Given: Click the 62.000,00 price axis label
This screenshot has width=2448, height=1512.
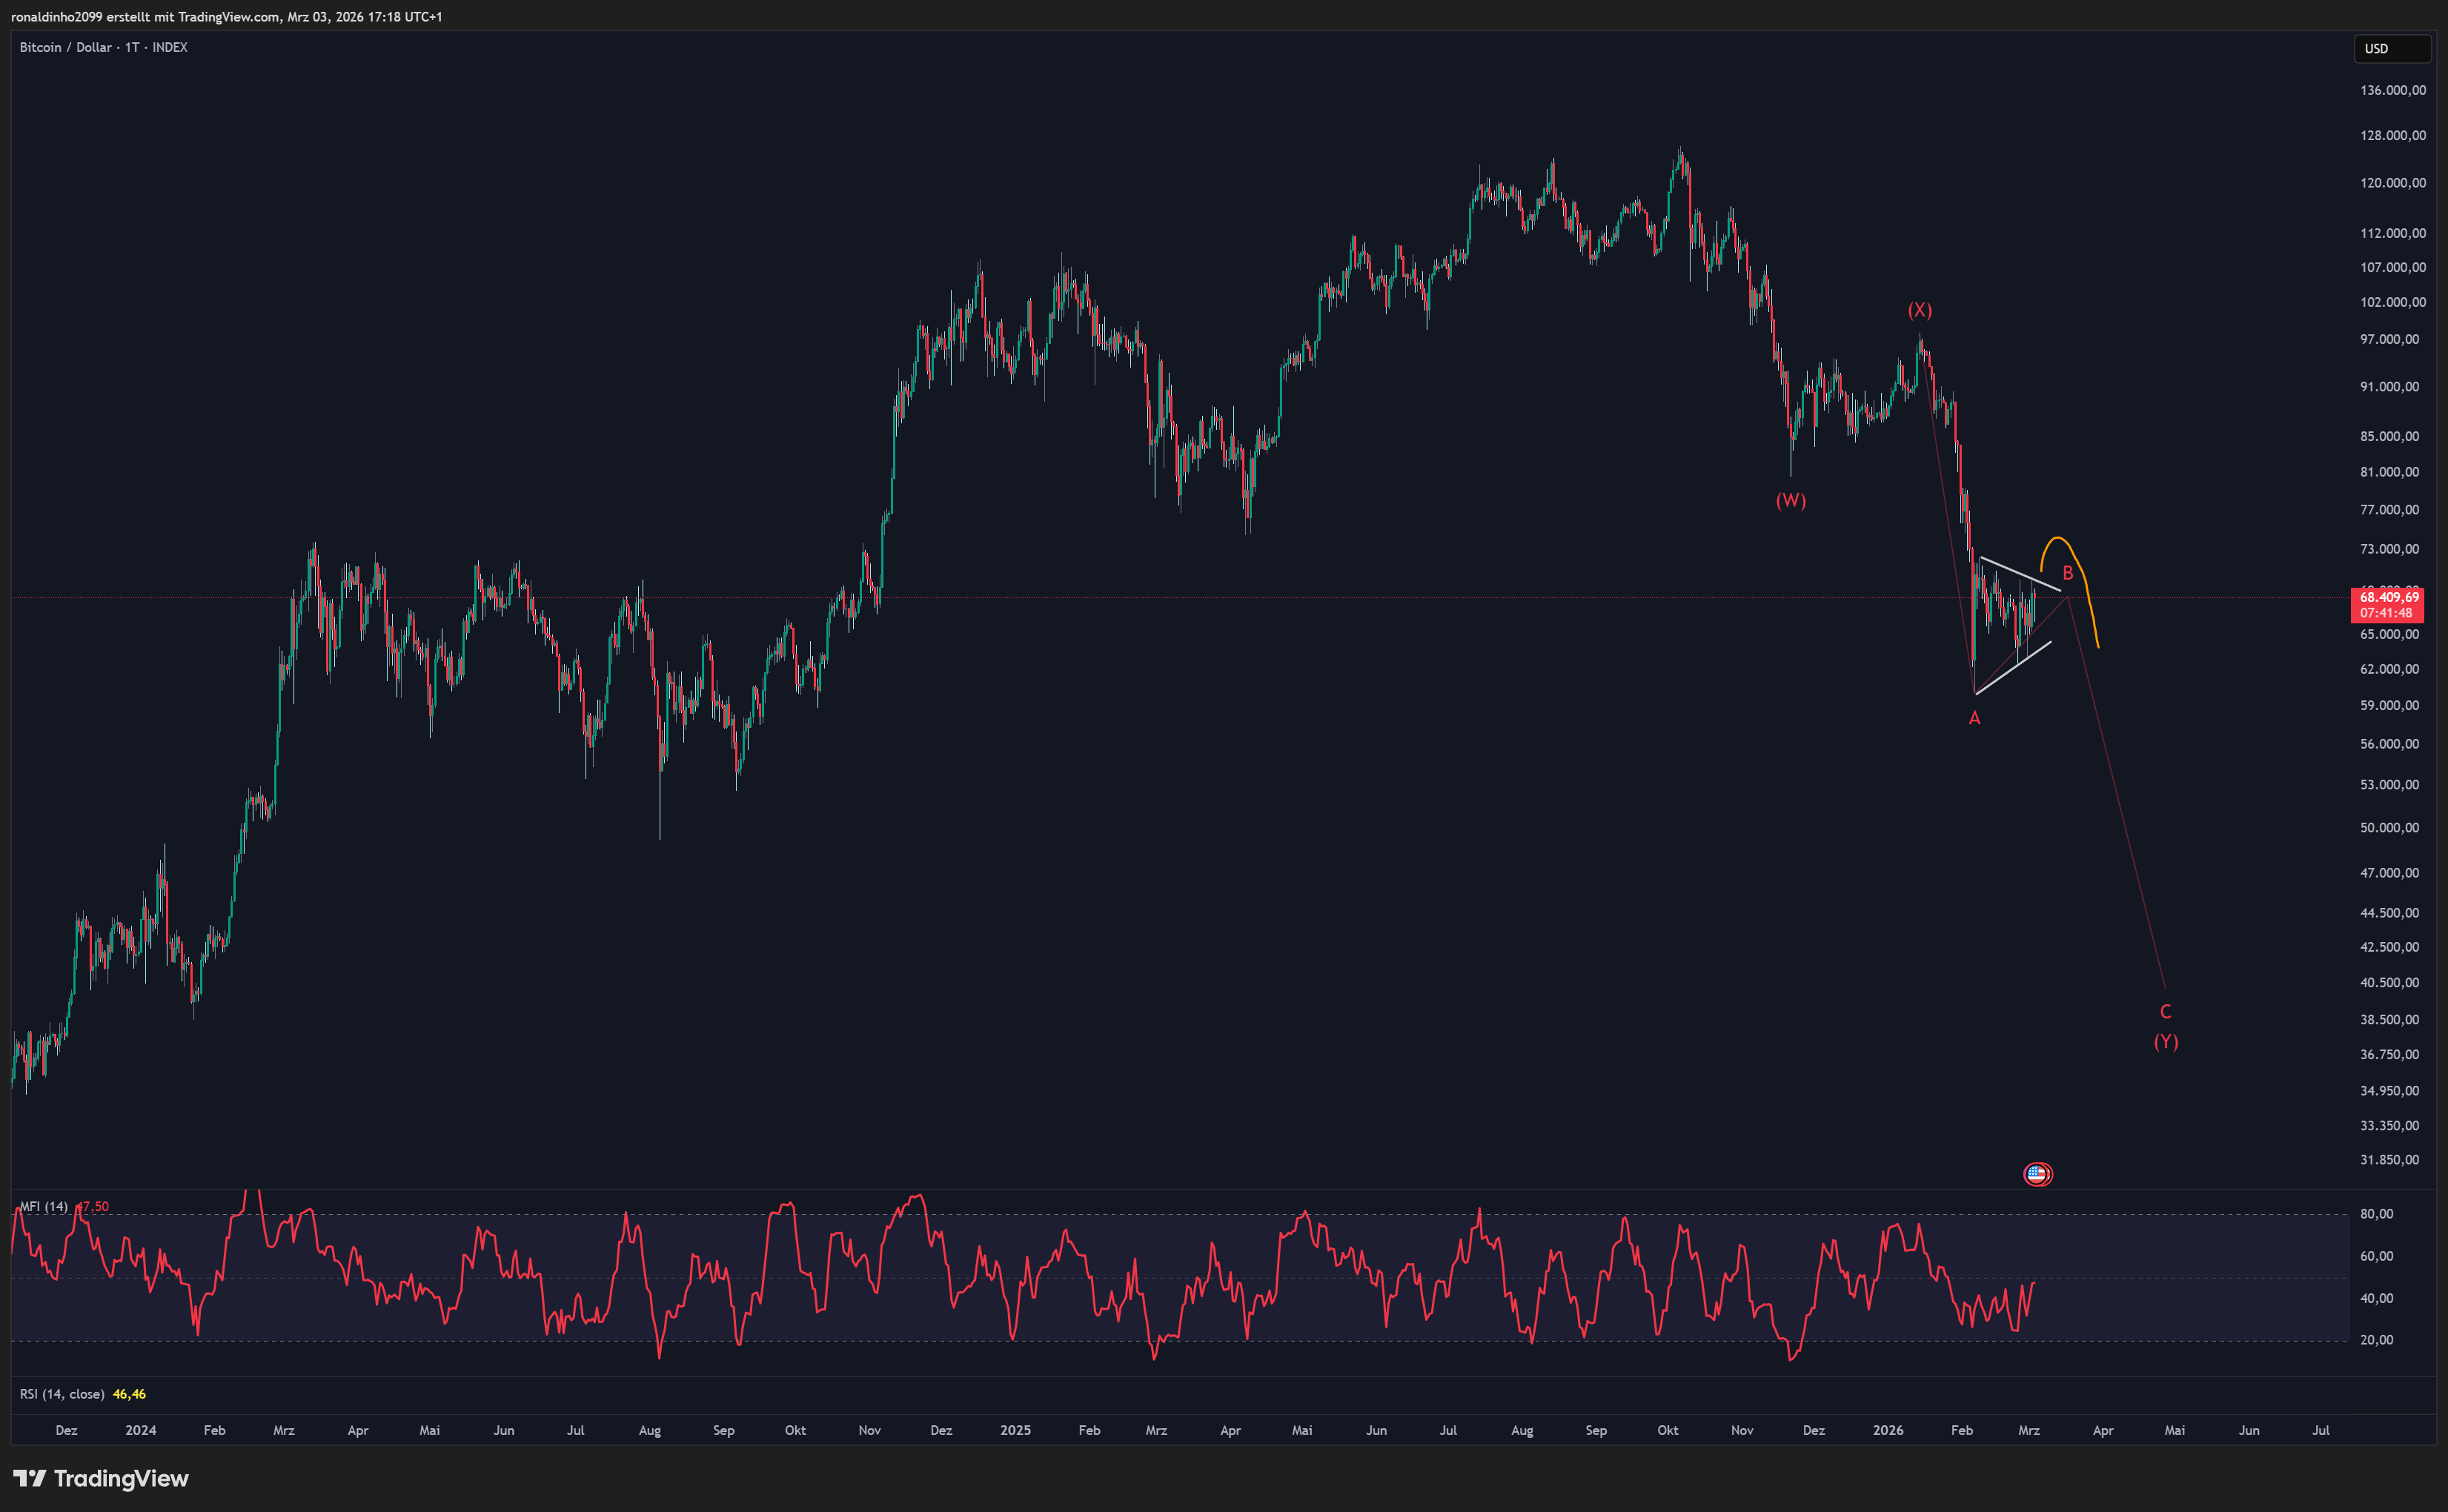Looking at the screenshot, I should point(2389,669).
